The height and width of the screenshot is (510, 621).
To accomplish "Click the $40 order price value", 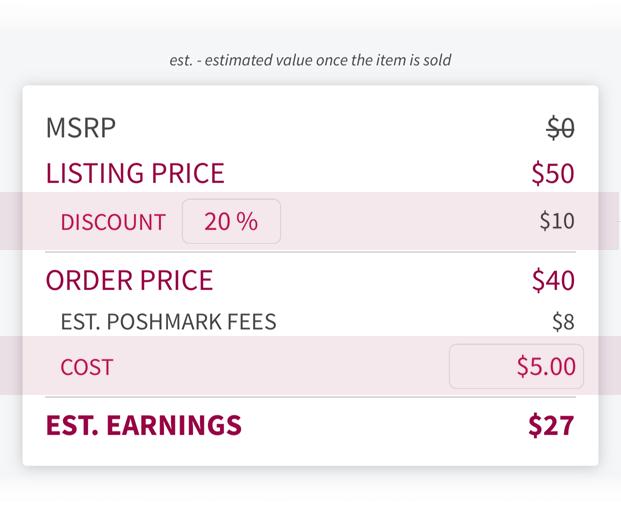I will [553, 280].
